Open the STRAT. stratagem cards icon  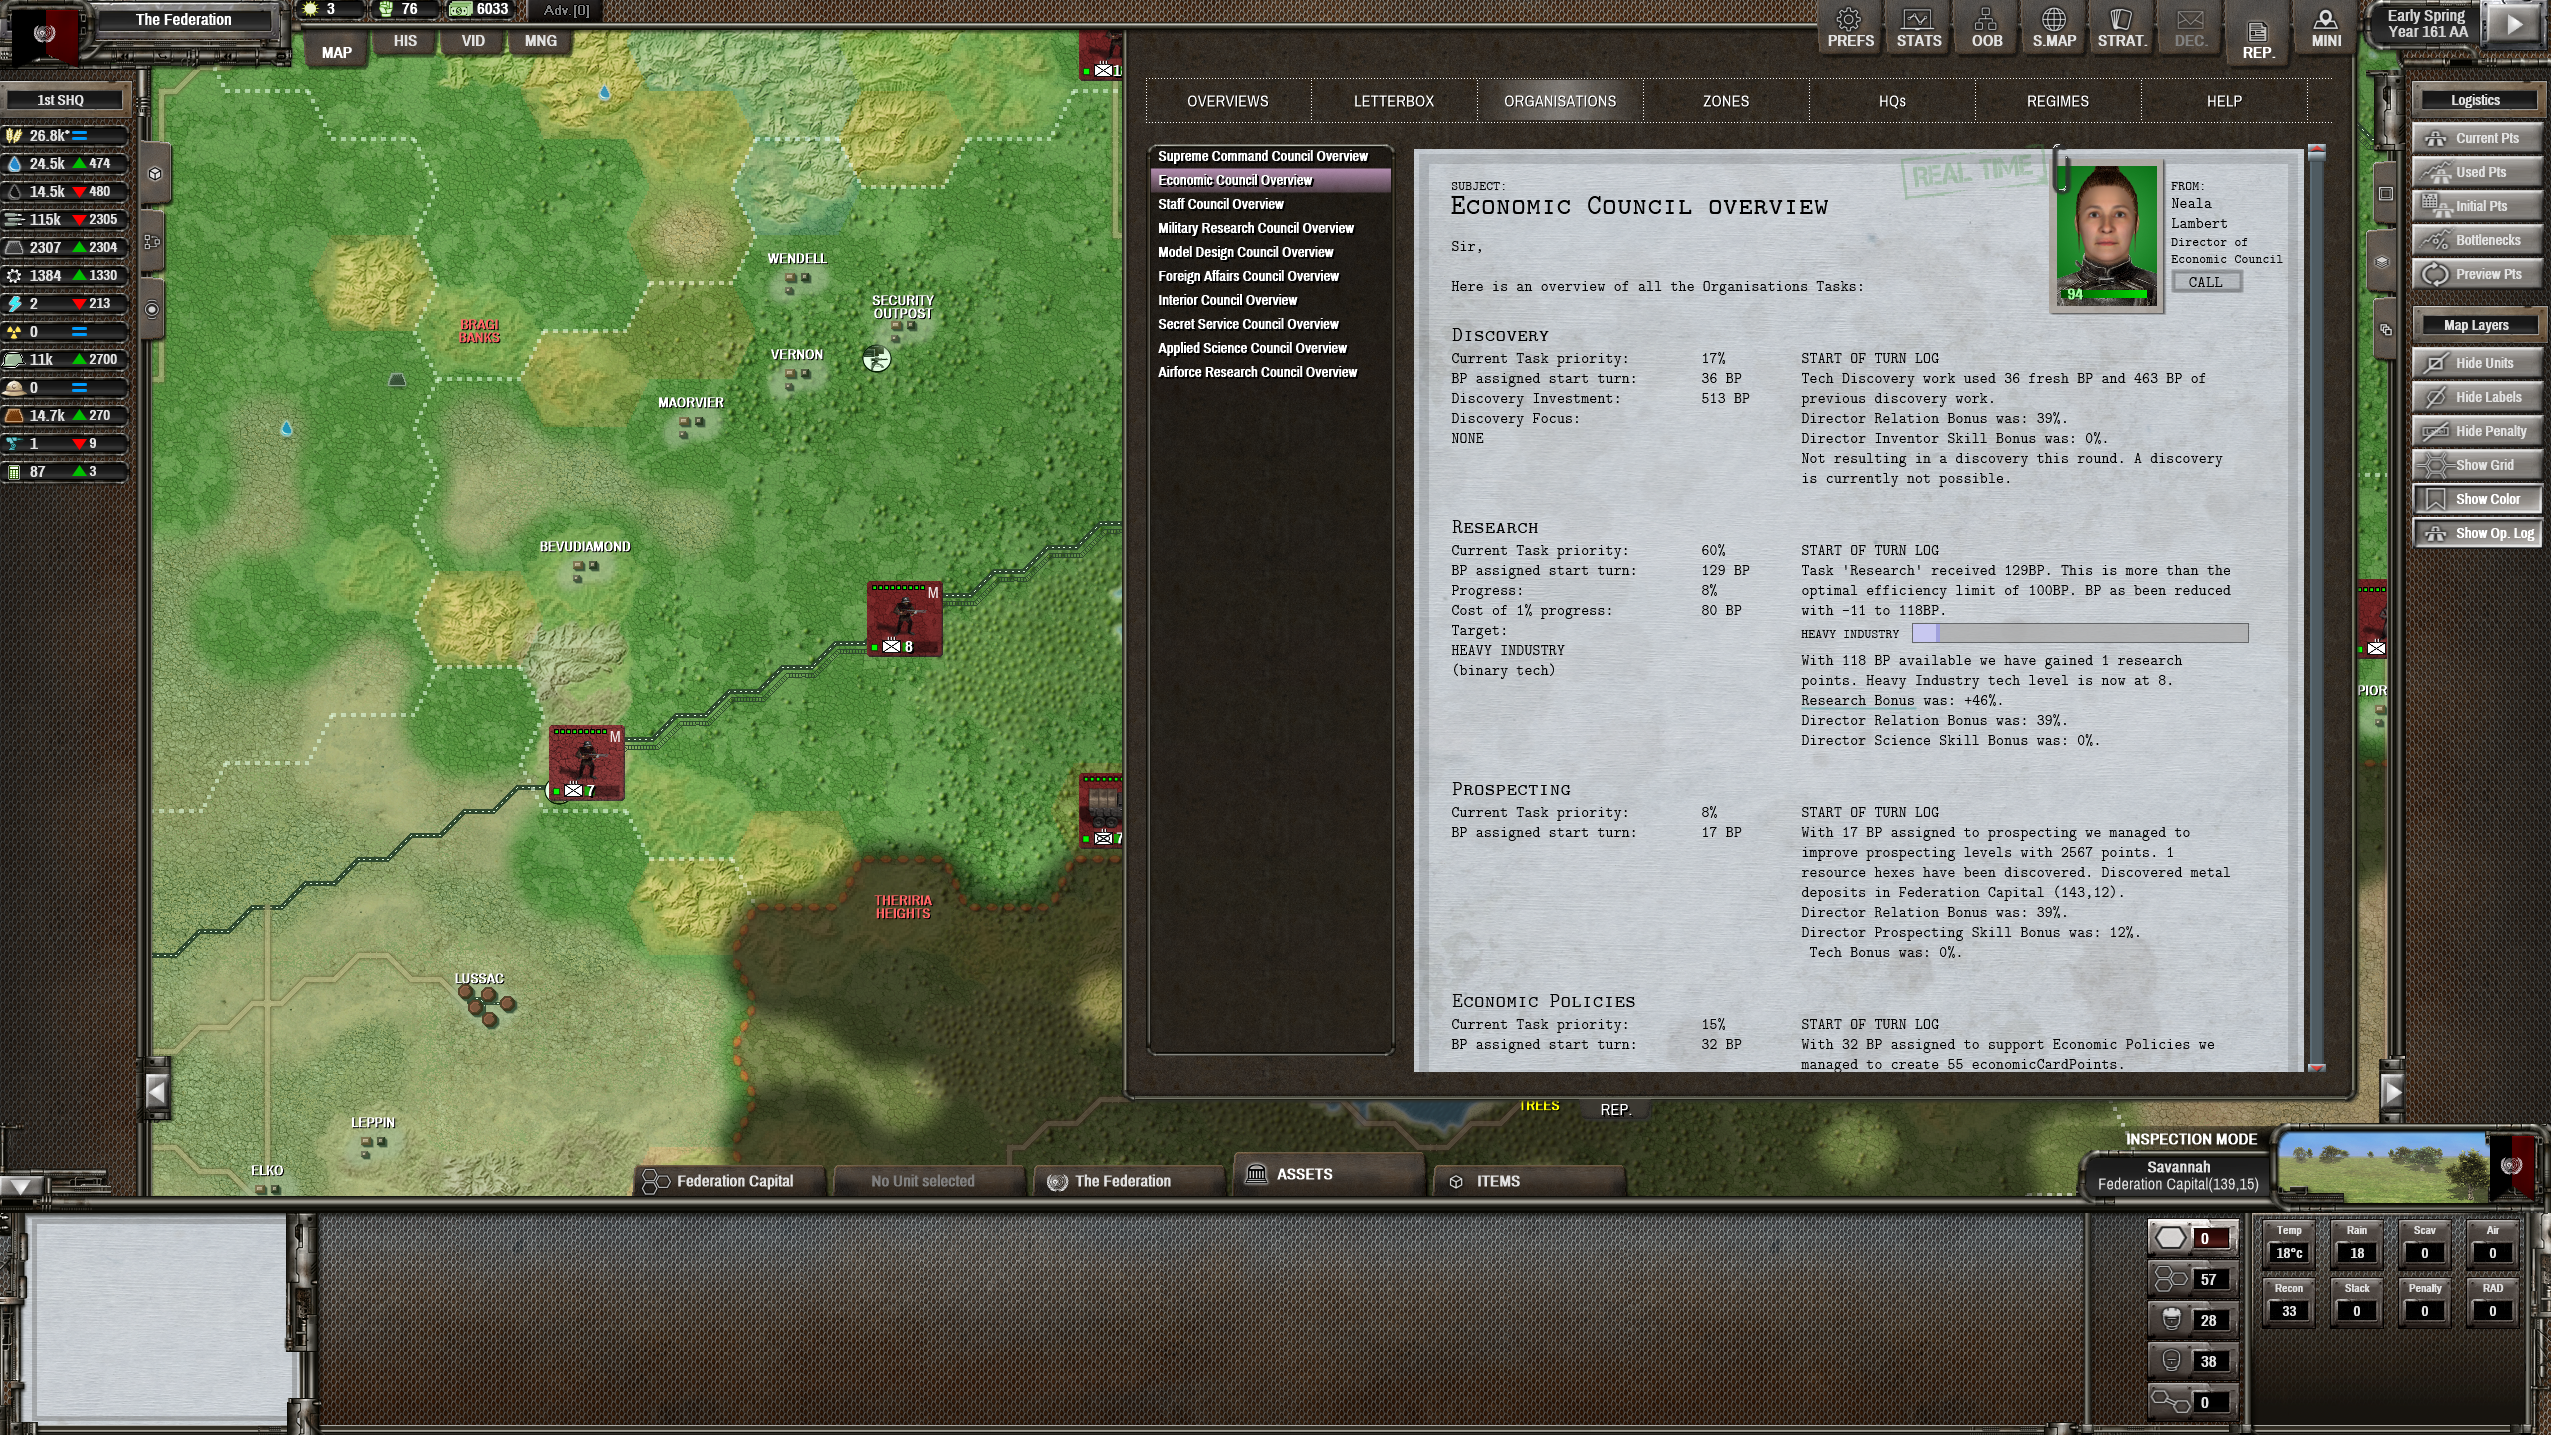coord(2121,29)
